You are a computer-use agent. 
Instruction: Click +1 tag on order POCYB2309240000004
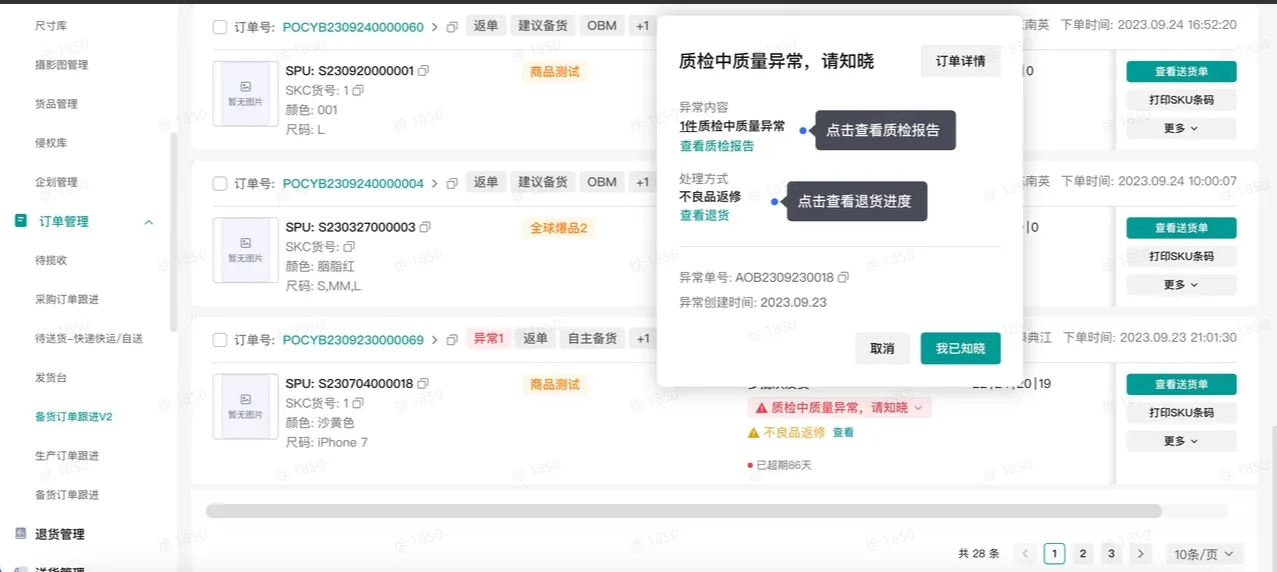coord(642,182)
